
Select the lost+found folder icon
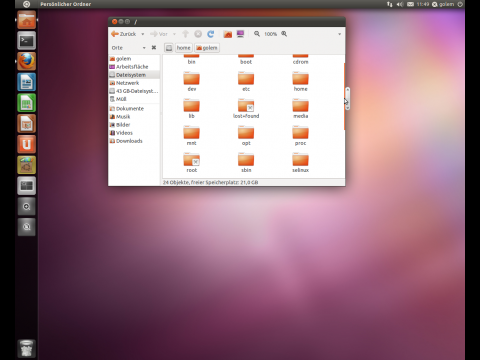coord(246,106)
